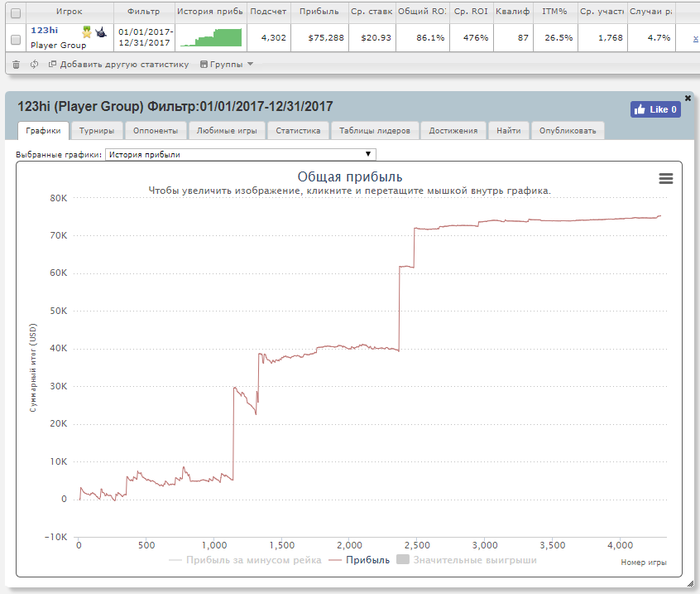Image resolution: width=700 pixels, height=594 pixels.
Task: Toggle Прибыль за минусом рейка legend item
Action: click(x=245, y=560)
